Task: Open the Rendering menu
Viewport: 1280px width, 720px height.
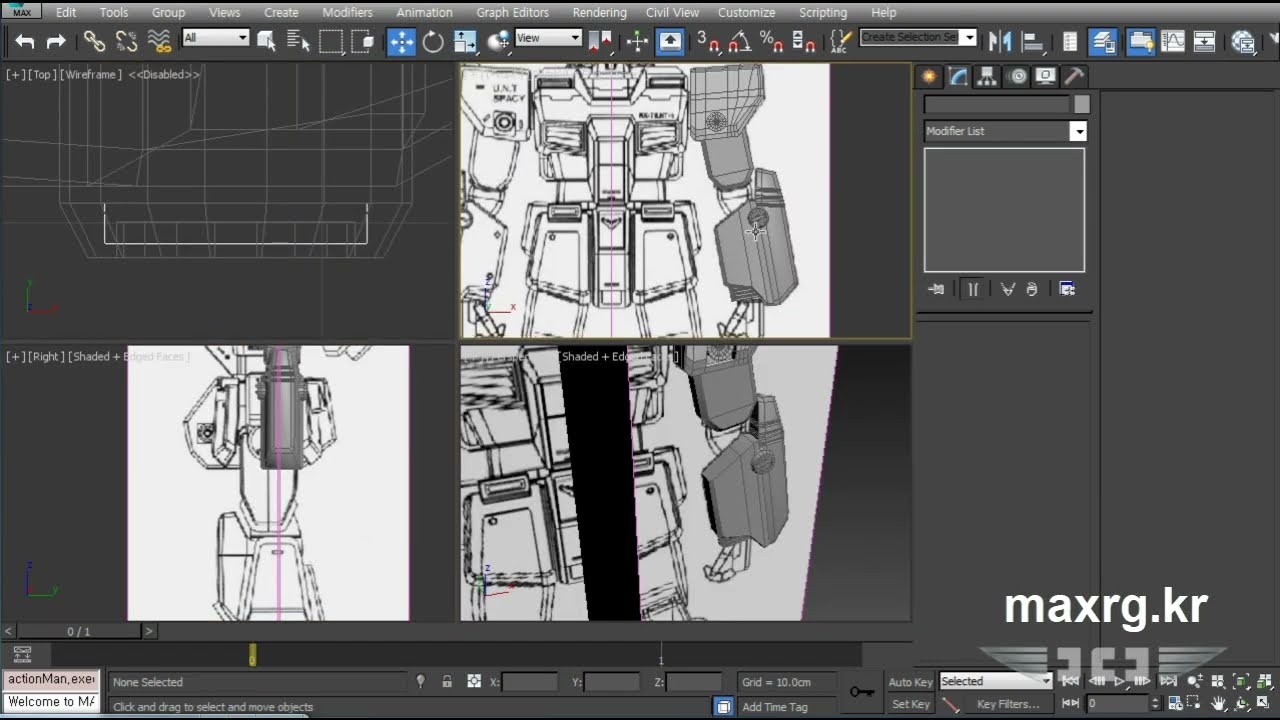Action: pos(599,12)
